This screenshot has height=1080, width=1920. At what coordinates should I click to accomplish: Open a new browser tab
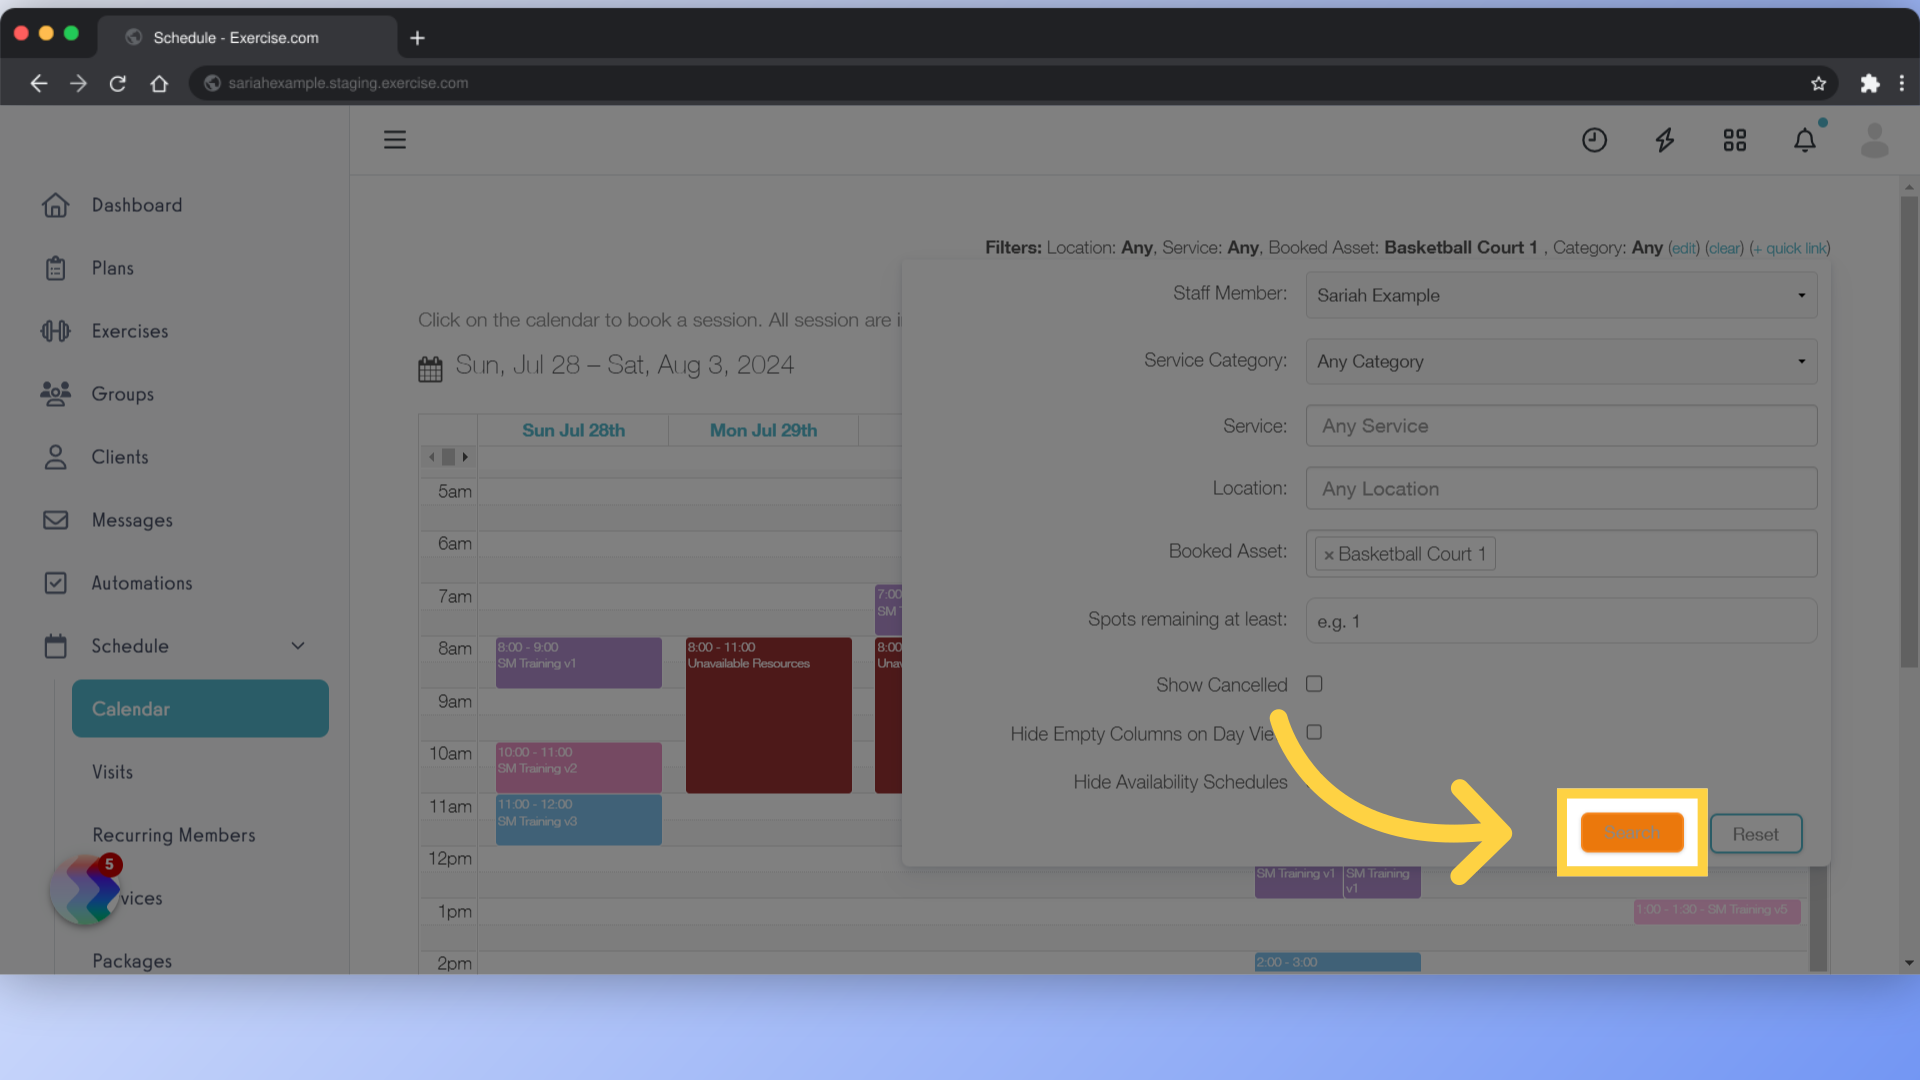click(x=418, y=38)
